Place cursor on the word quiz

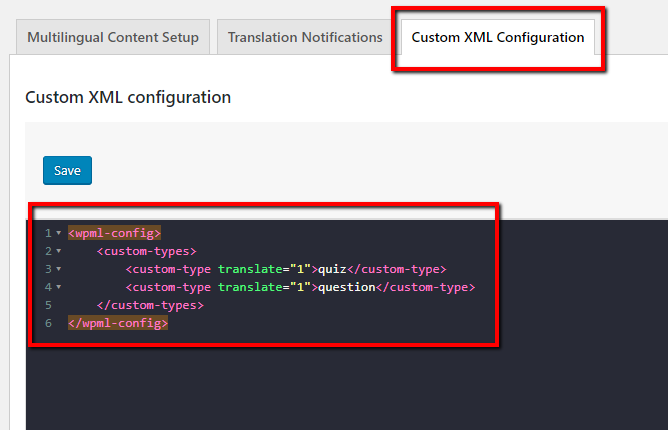pos(332,269)
